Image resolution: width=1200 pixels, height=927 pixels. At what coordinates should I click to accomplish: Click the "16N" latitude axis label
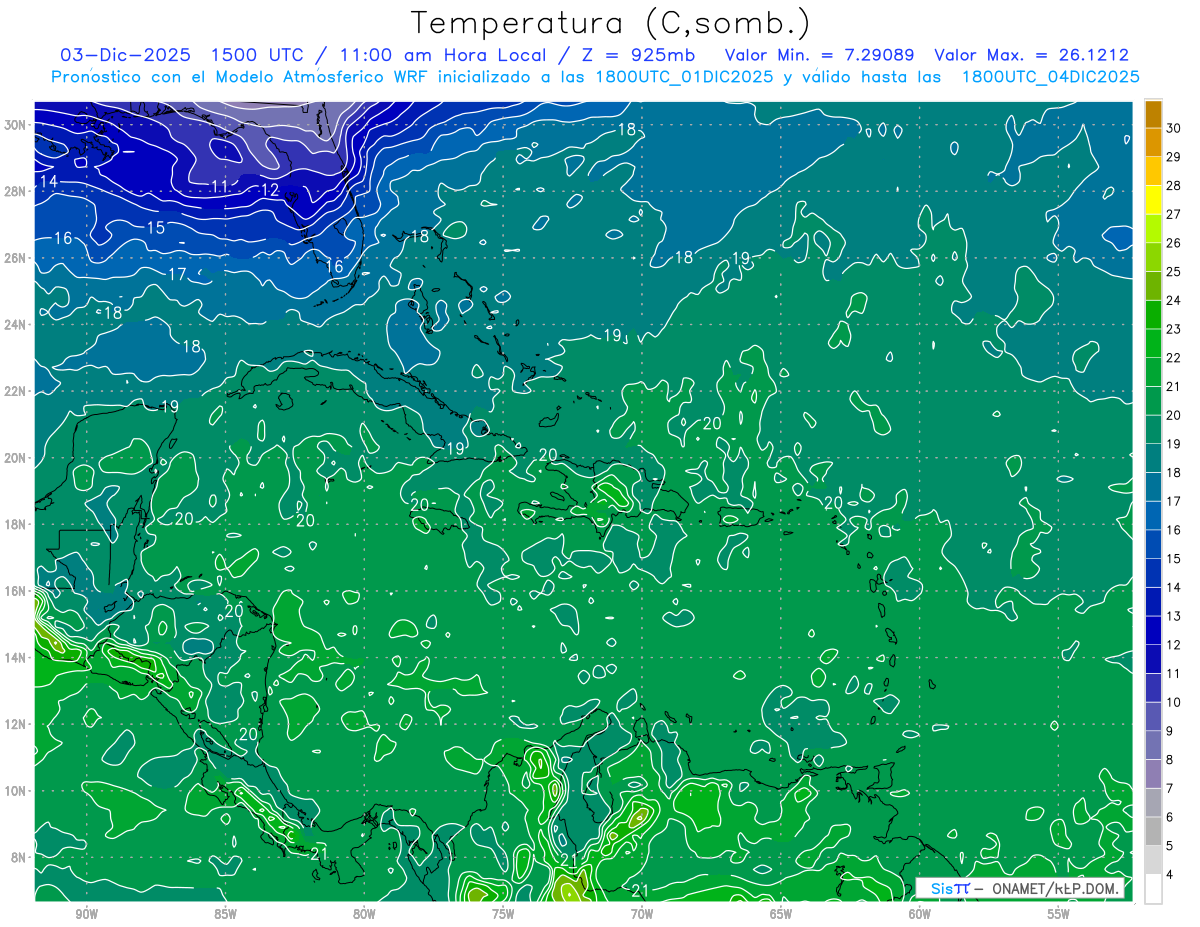[15, 591]
